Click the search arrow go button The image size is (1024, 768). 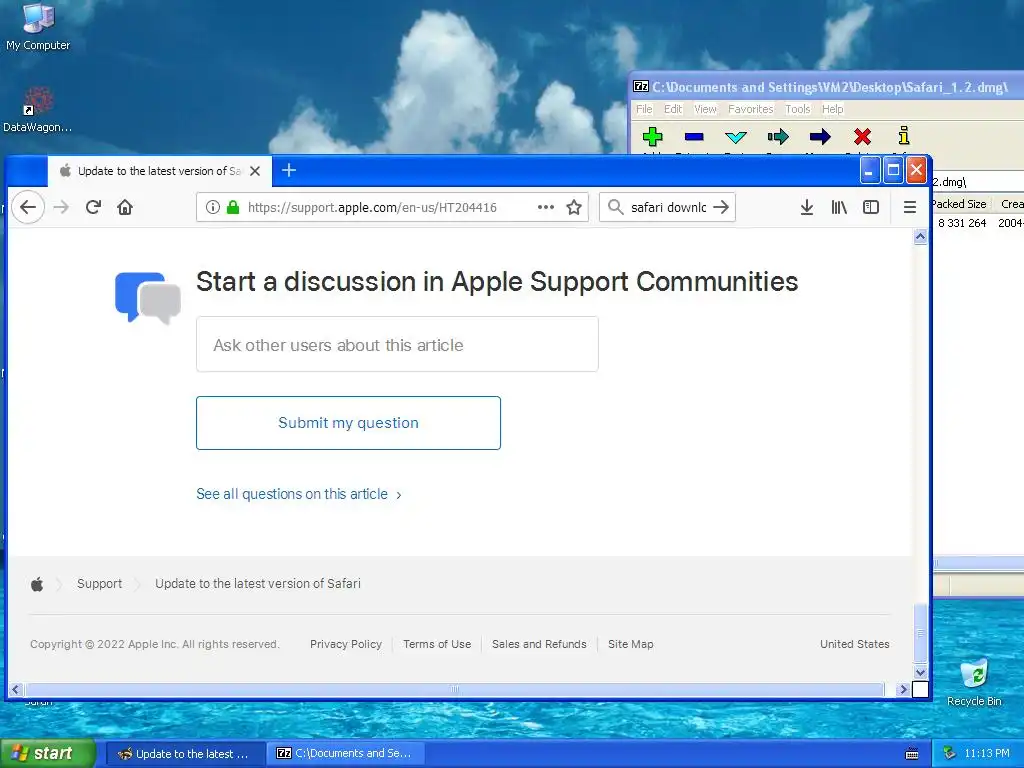click(721, 207)
